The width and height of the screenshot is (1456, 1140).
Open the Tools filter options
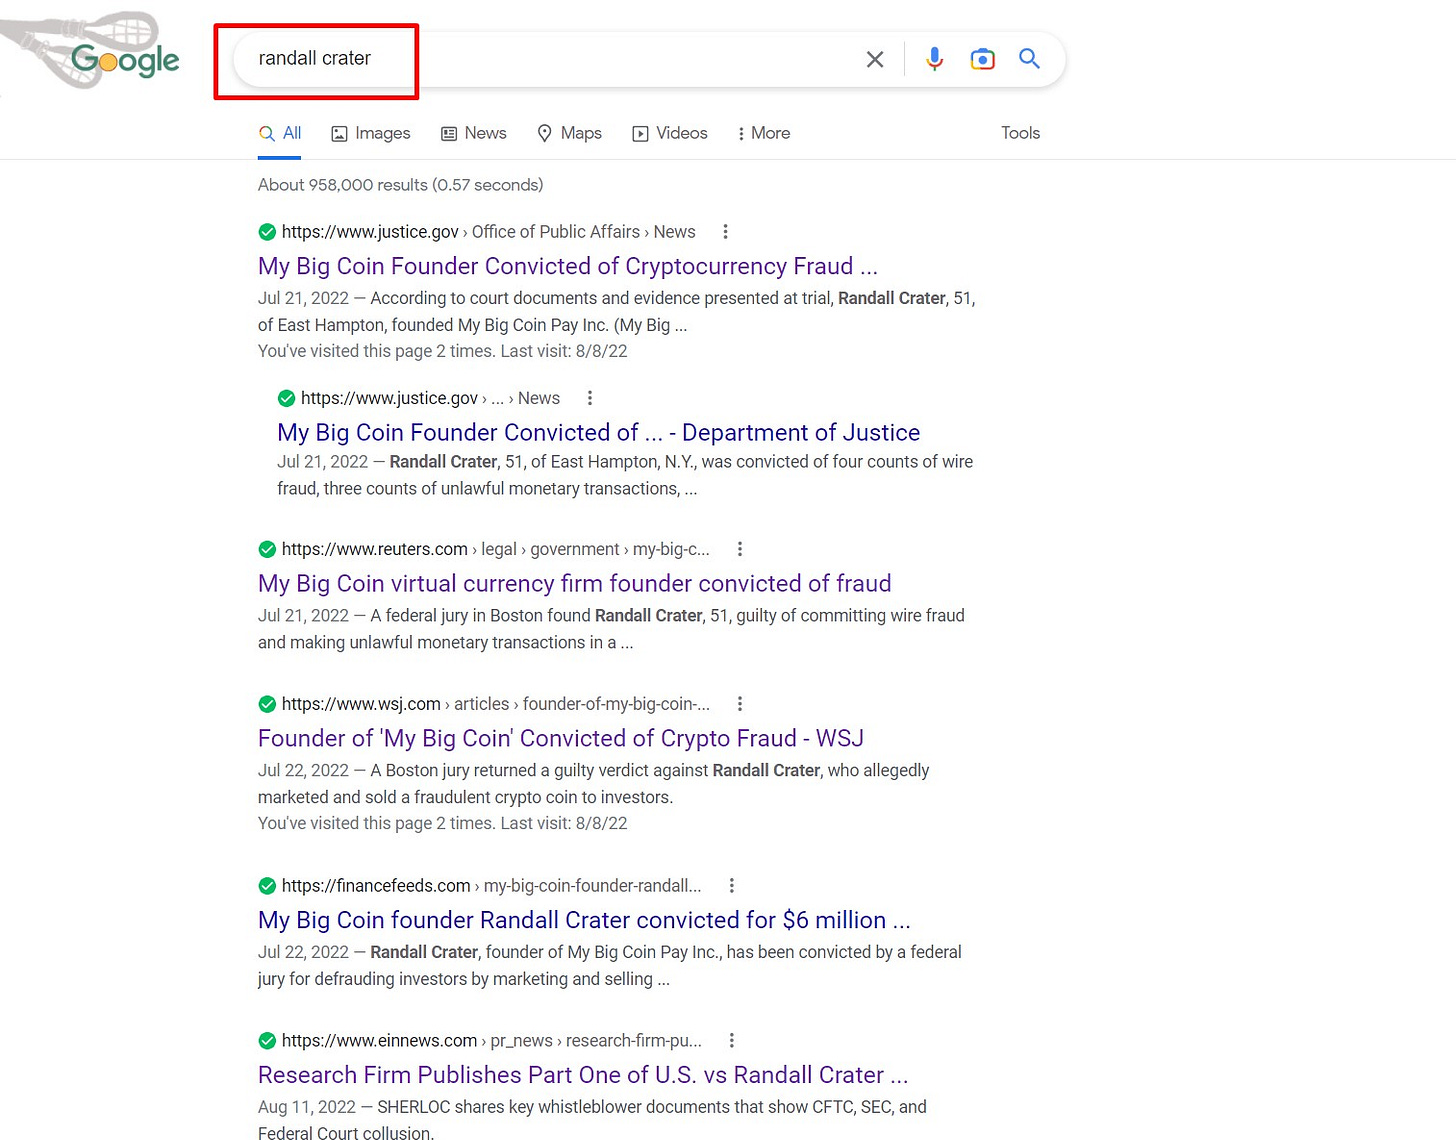1020,133
